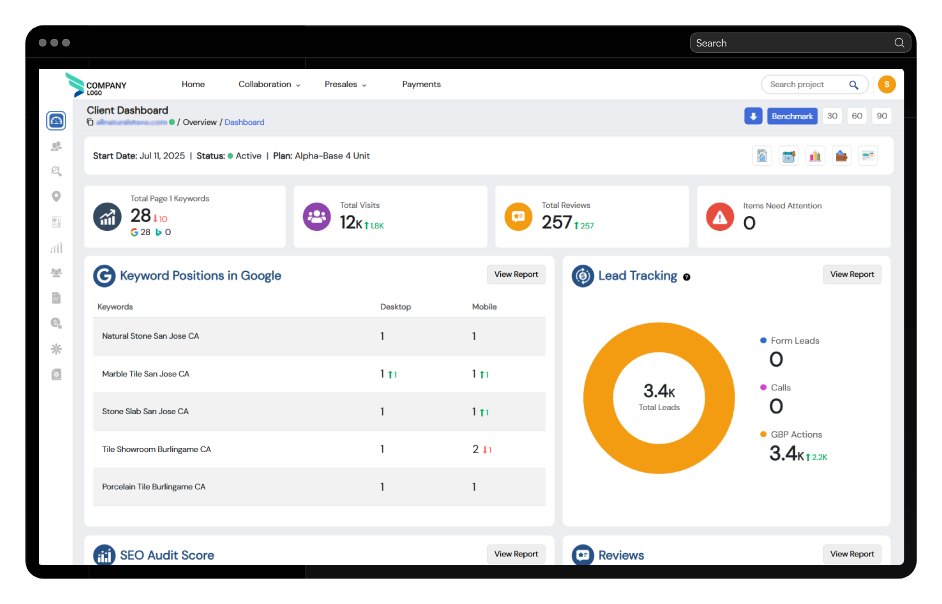Click the copy icon beside the domain

(x=90, y=122)
